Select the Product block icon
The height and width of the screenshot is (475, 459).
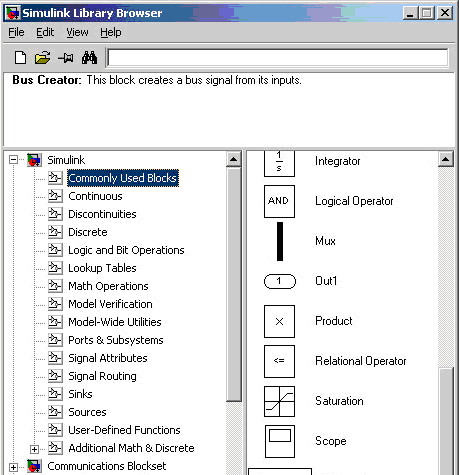click(x=279, y=321)
